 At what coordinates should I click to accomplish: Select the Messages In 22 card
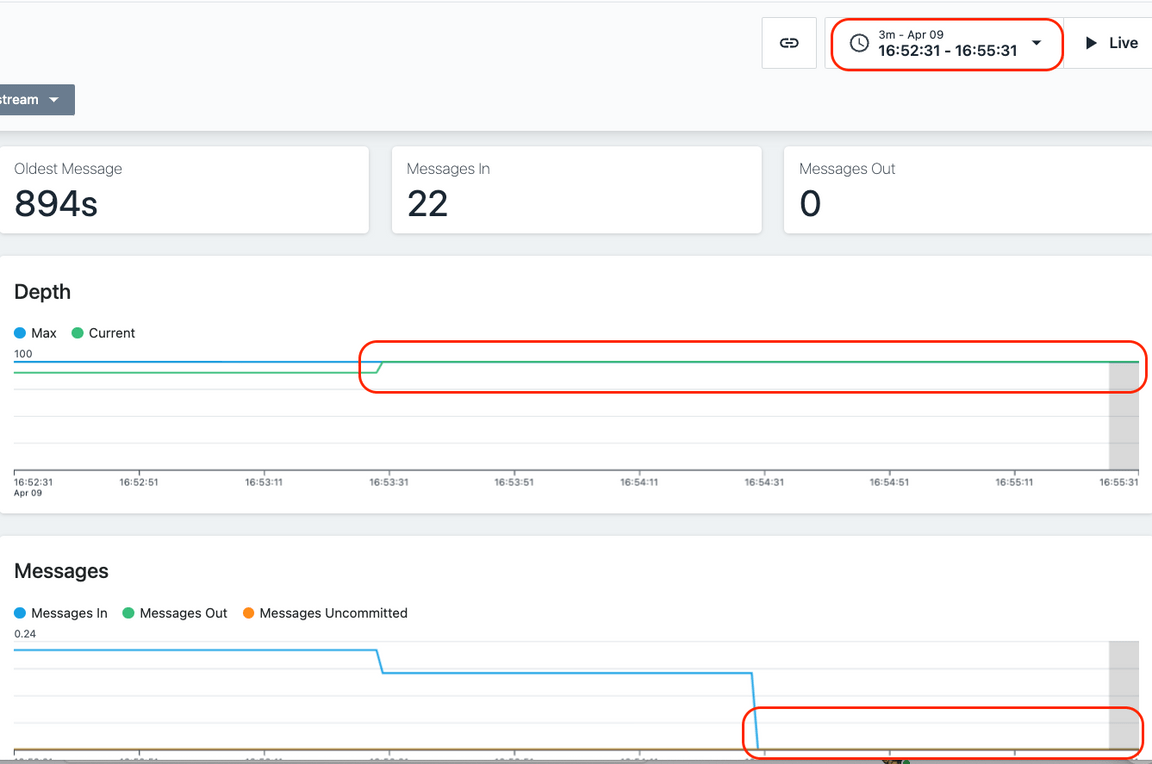[x=577, y=190]
